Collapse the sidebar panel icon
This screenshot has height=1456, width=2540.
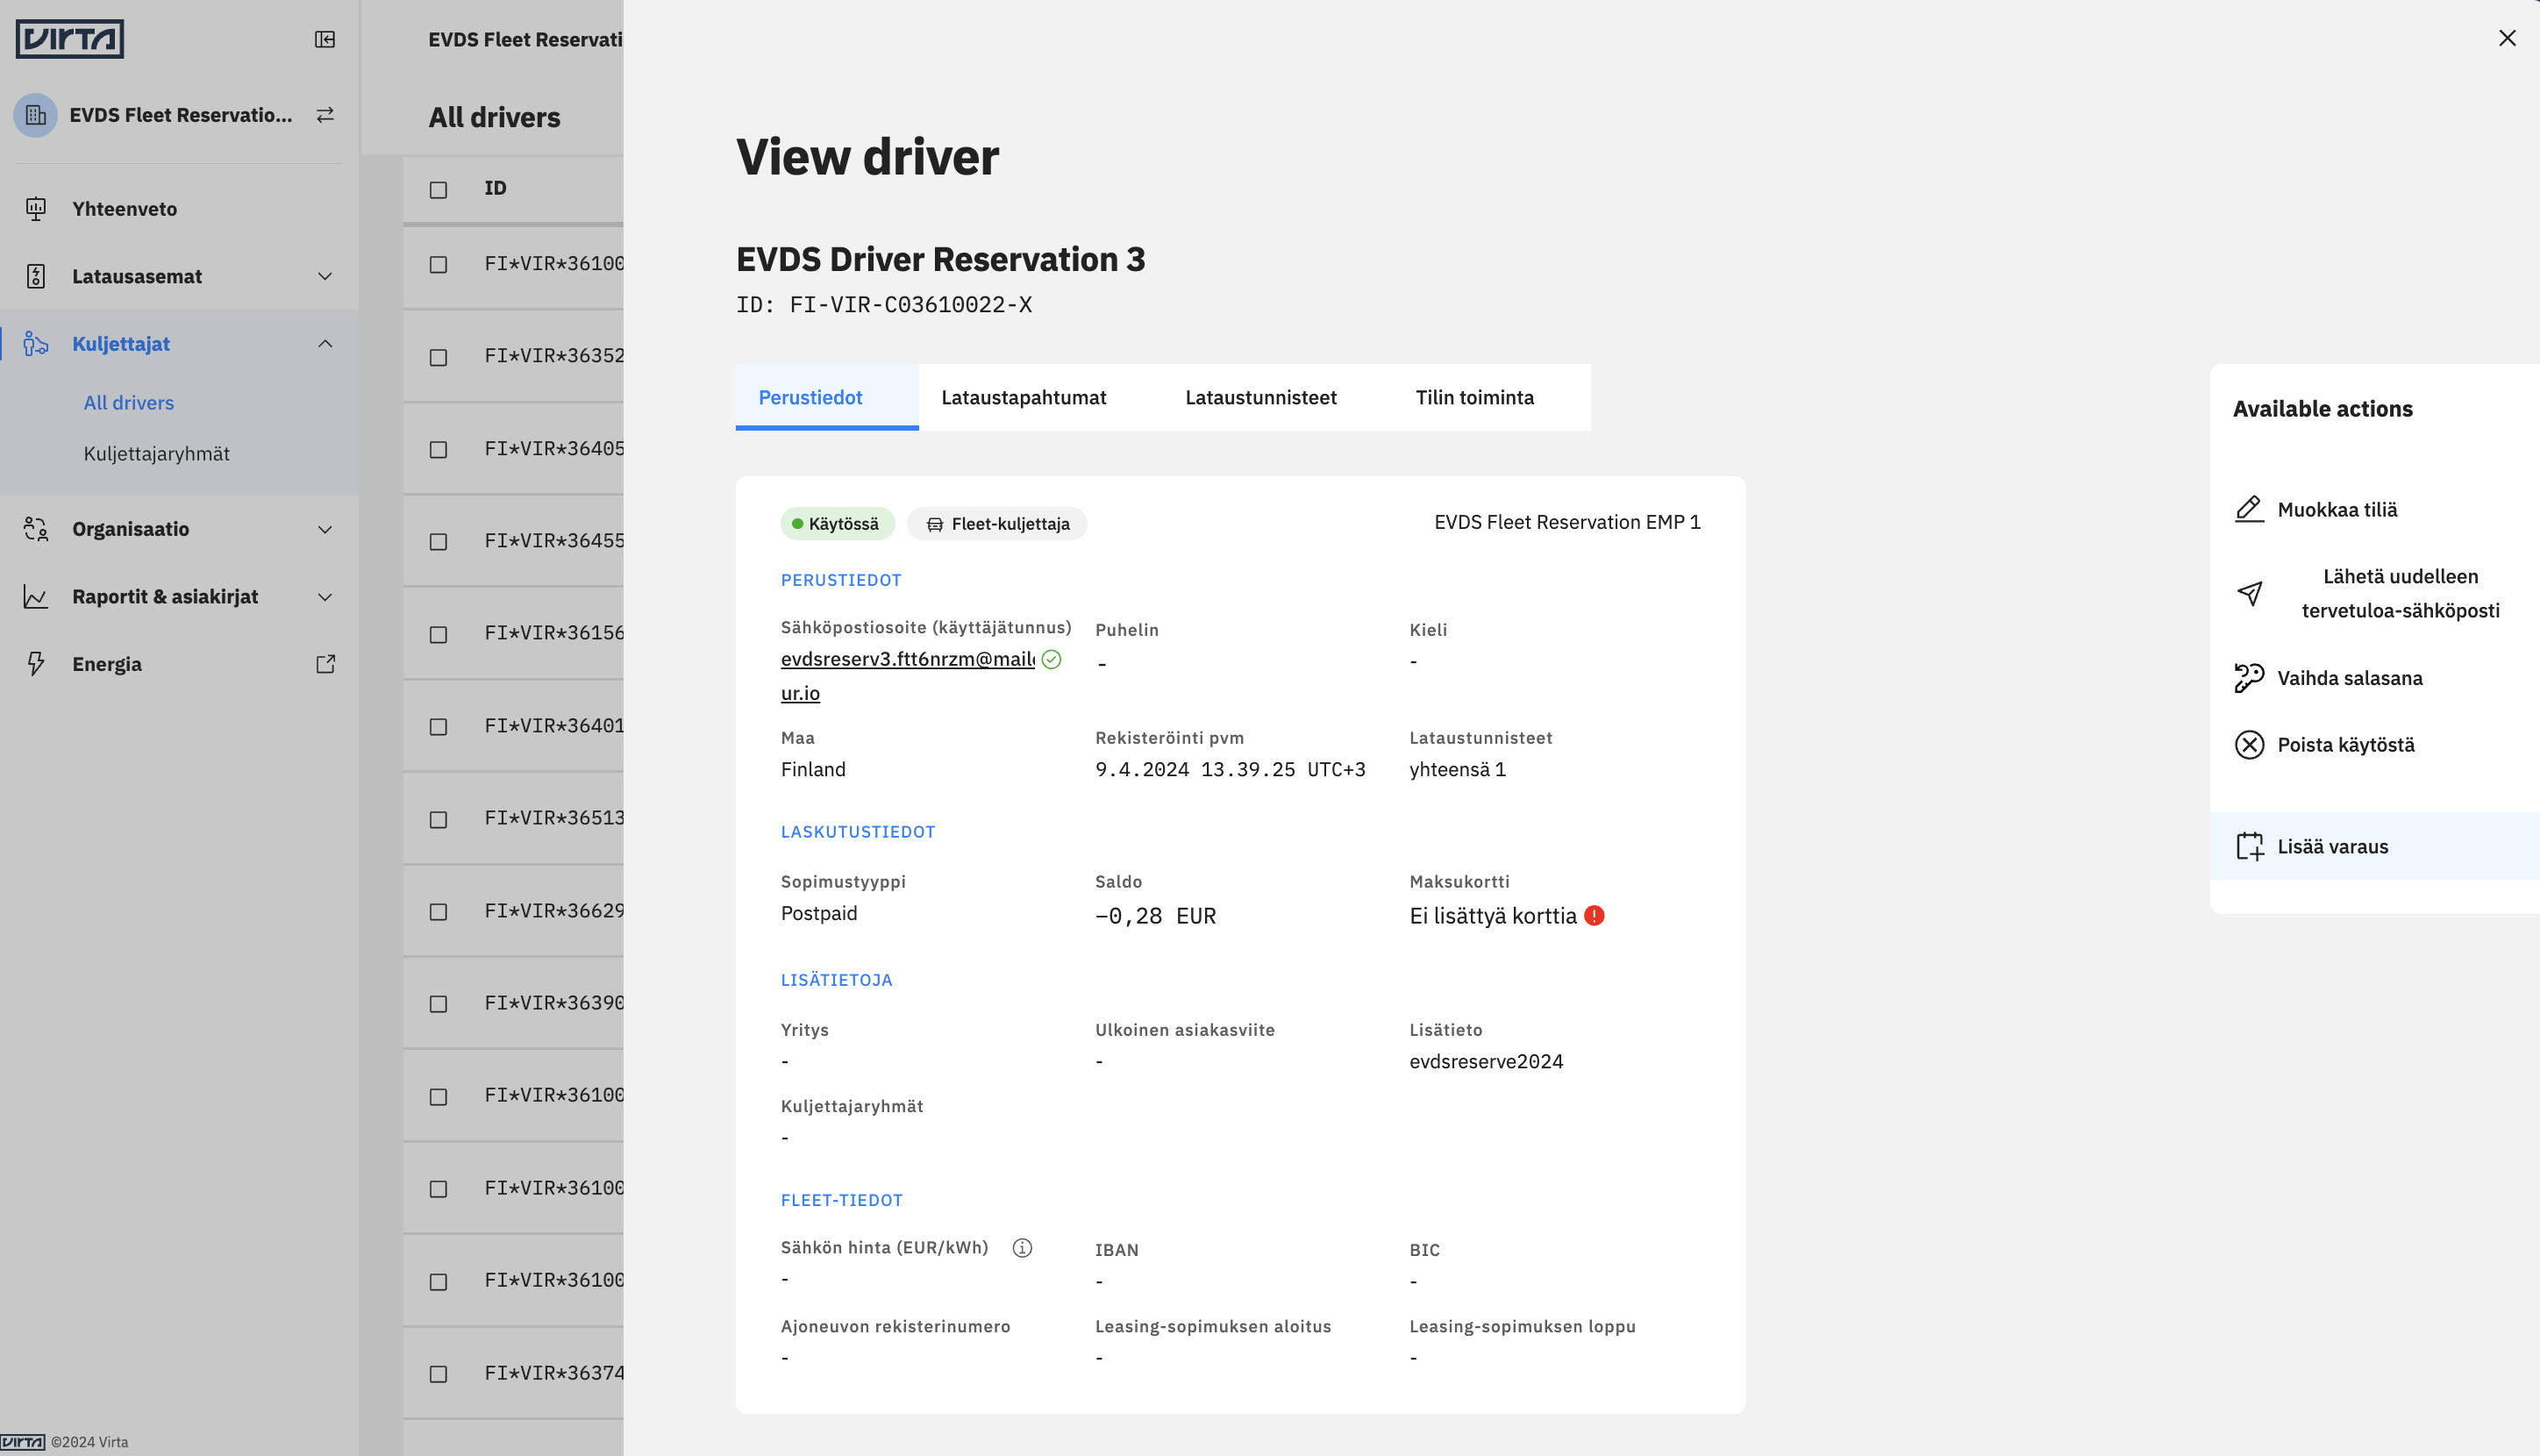pos(325,39)
